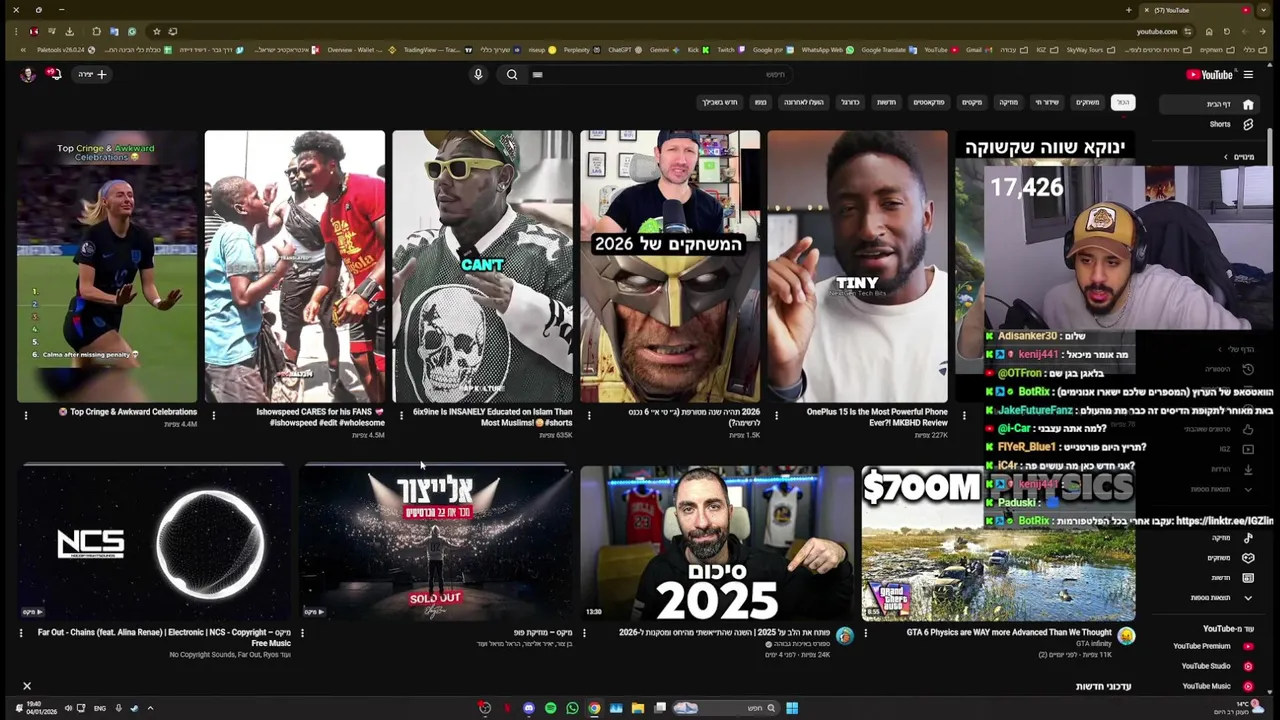Click the 2025 summary video channel avatar
1280x720 pixels.
click(x=845, y=636)
